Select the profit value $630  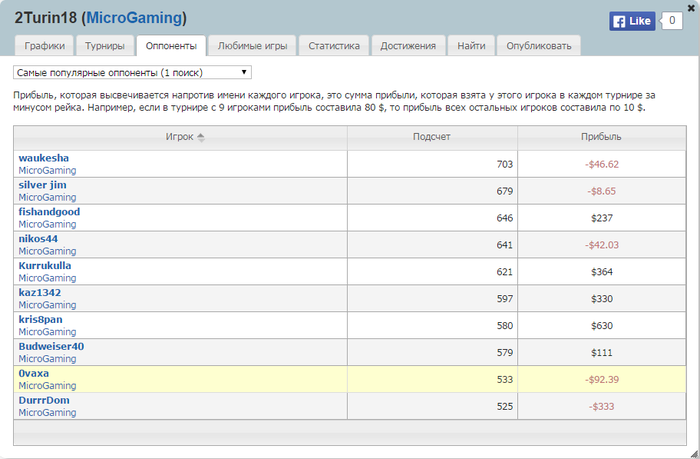[602, 326]
